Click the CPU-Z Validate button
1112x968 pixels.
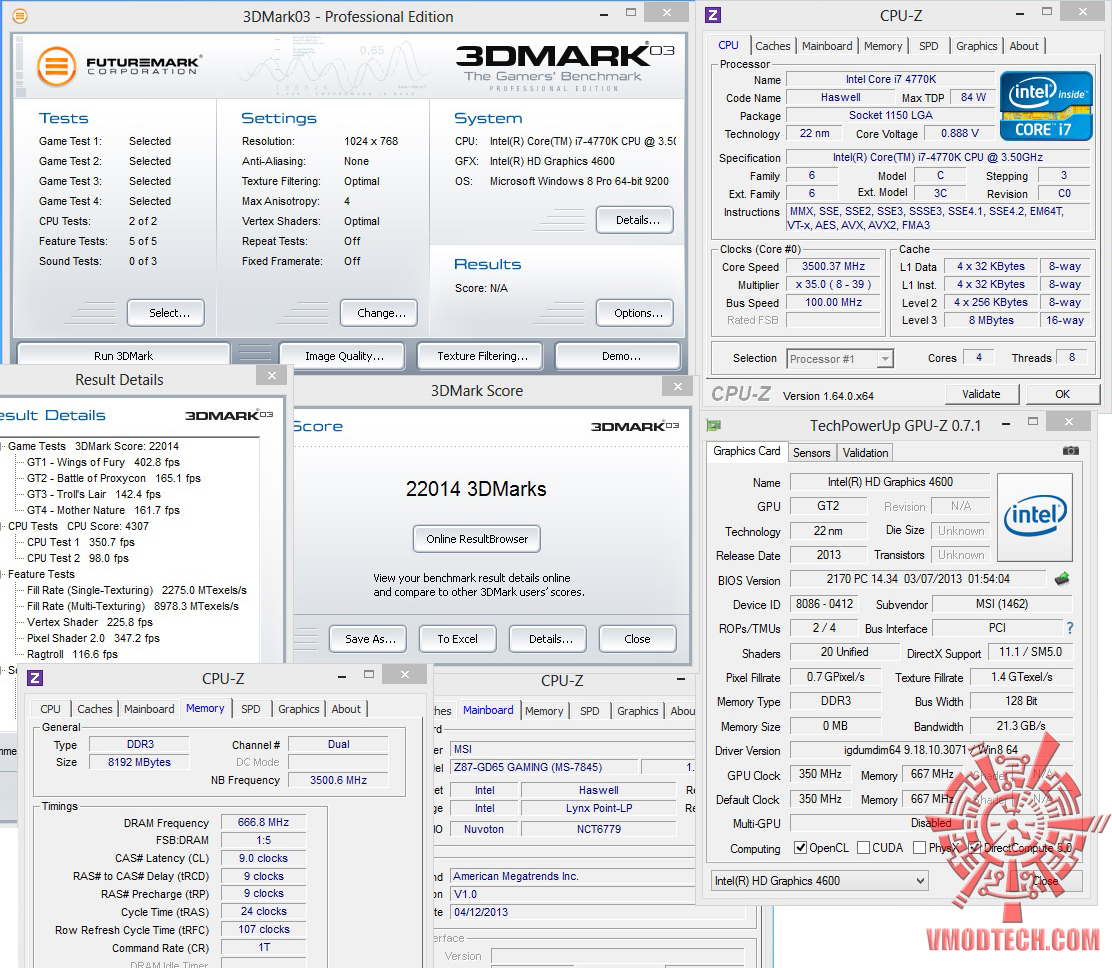point(982,394)
